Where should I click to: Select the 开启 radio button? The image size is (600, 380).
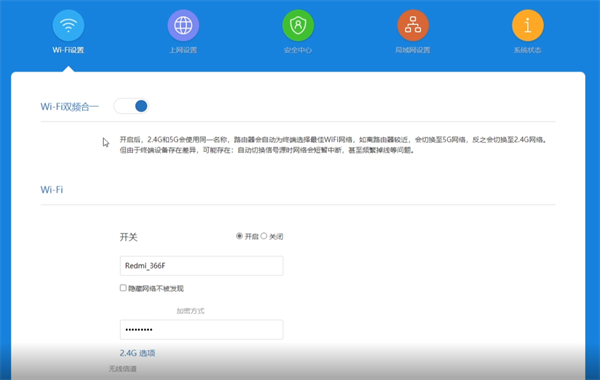pos(239,236)
